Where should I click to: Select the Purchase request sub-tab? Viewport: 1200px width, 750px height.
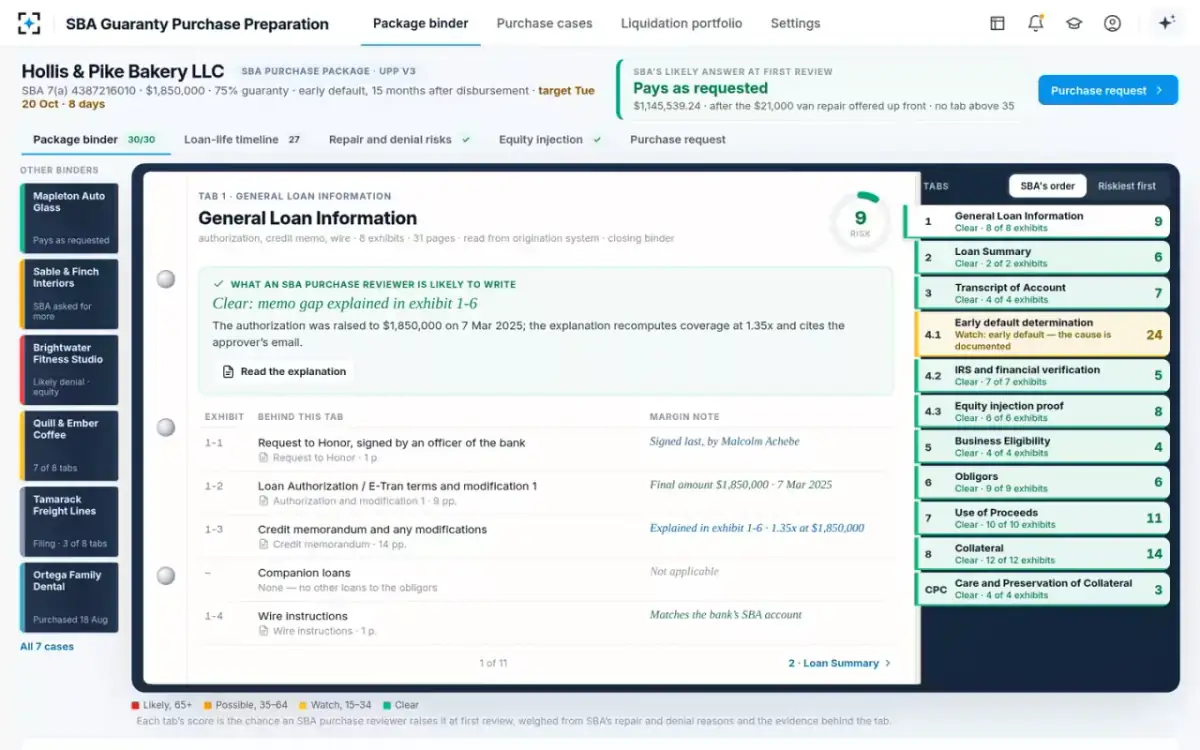click(678, 140)
